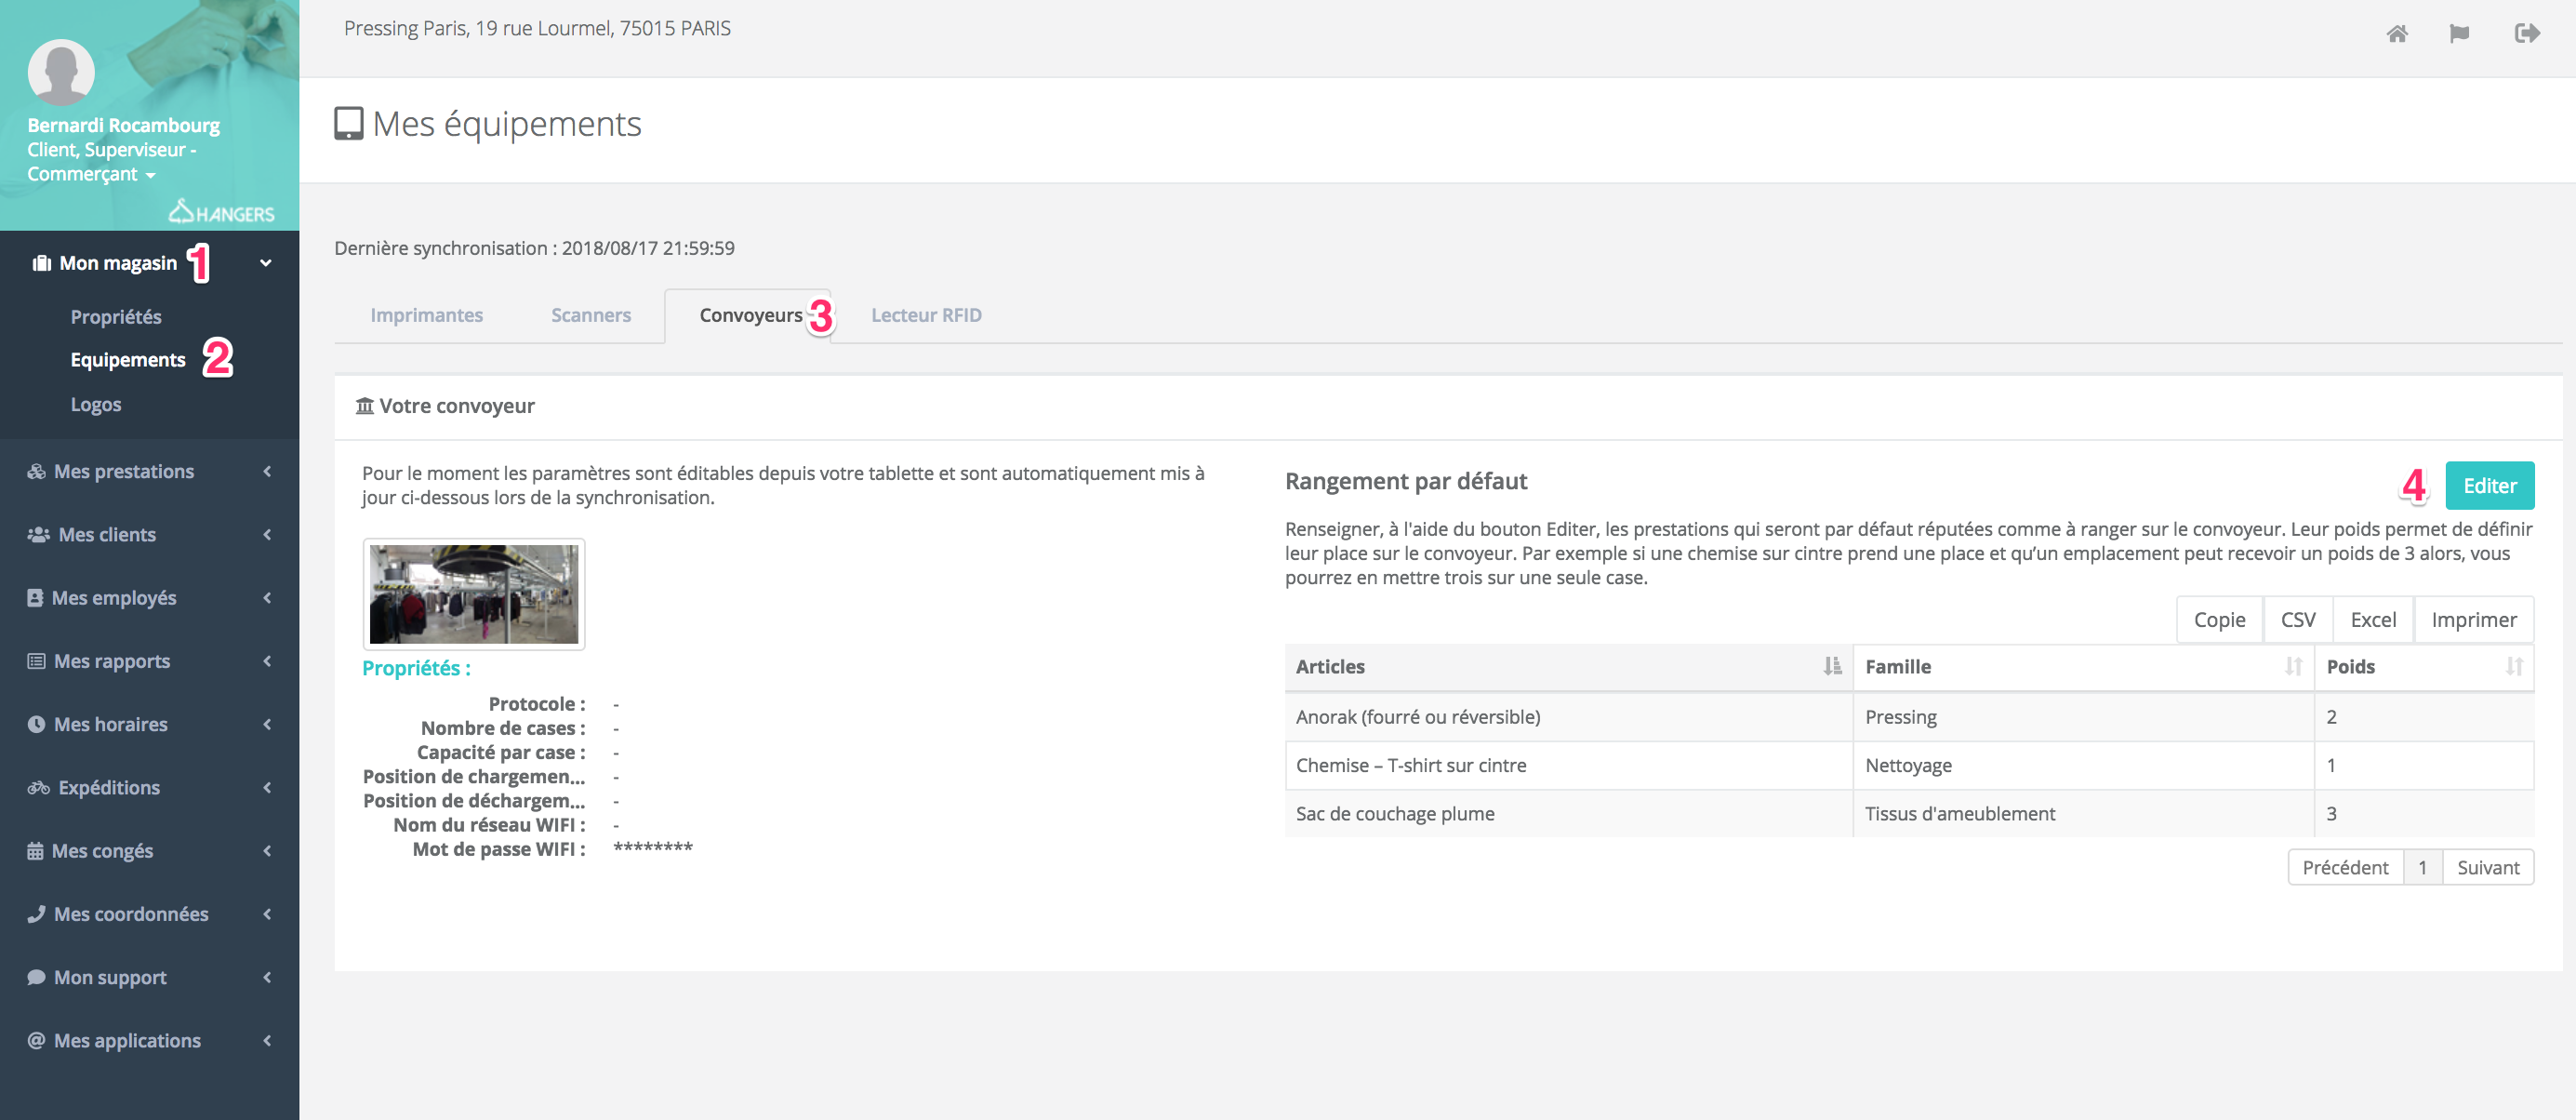2576x1120 pixels.
Task: Open Propriétés in the sidebar submenu
Action: 116,316
